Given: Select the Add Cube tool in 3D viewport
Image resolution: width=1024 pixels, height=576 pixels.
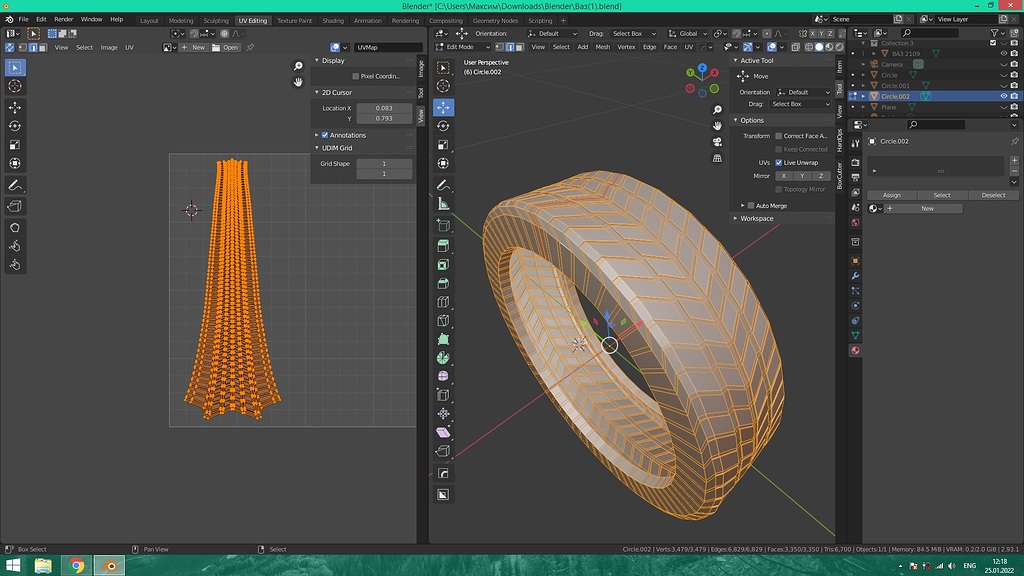Looking at the screenshot, I should 443,225.
